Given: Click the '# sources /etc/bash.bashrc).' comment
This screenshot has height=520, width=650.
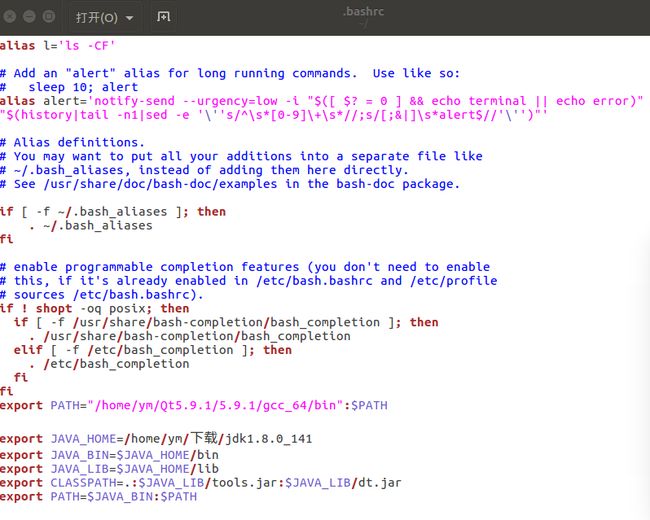Looking at the screenshot, I should click(x=102, y=294).
